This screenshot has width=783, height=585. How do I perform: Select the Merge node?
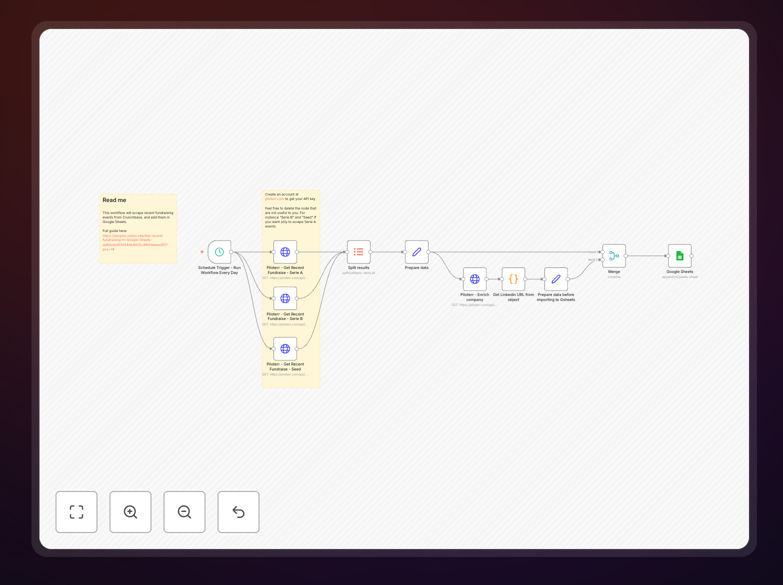[614, 256]
